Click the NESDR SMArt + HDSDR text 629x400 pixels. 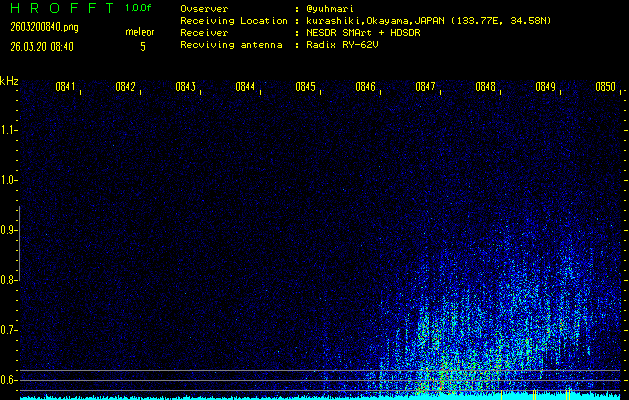coord(363,33)
